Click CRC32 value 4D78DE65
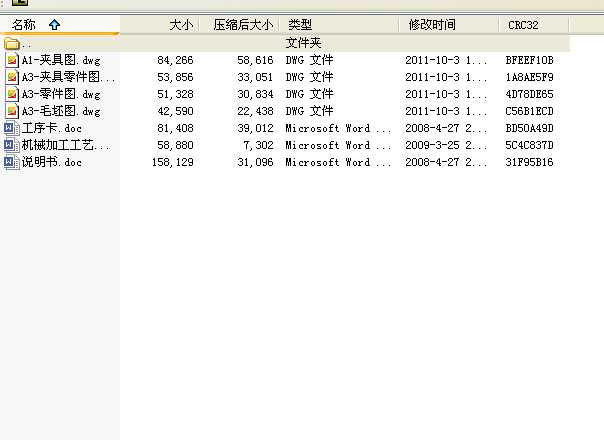Image resolution: width=604 pixels, height=440 pixels. pos(529,94)
